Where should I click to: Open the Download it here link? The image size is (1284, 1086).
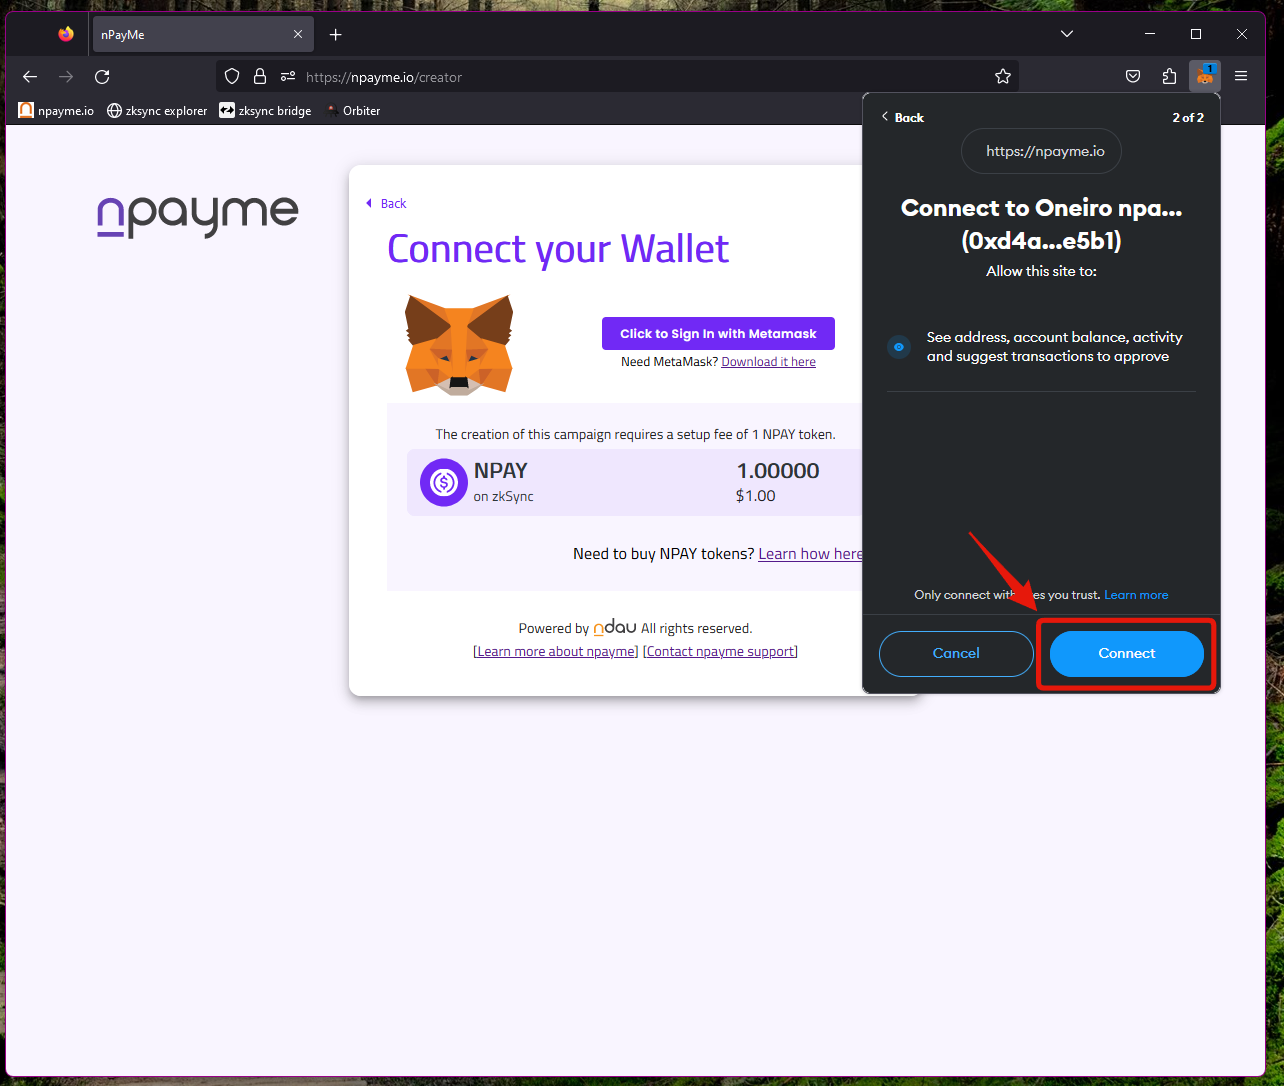[768, 362]
